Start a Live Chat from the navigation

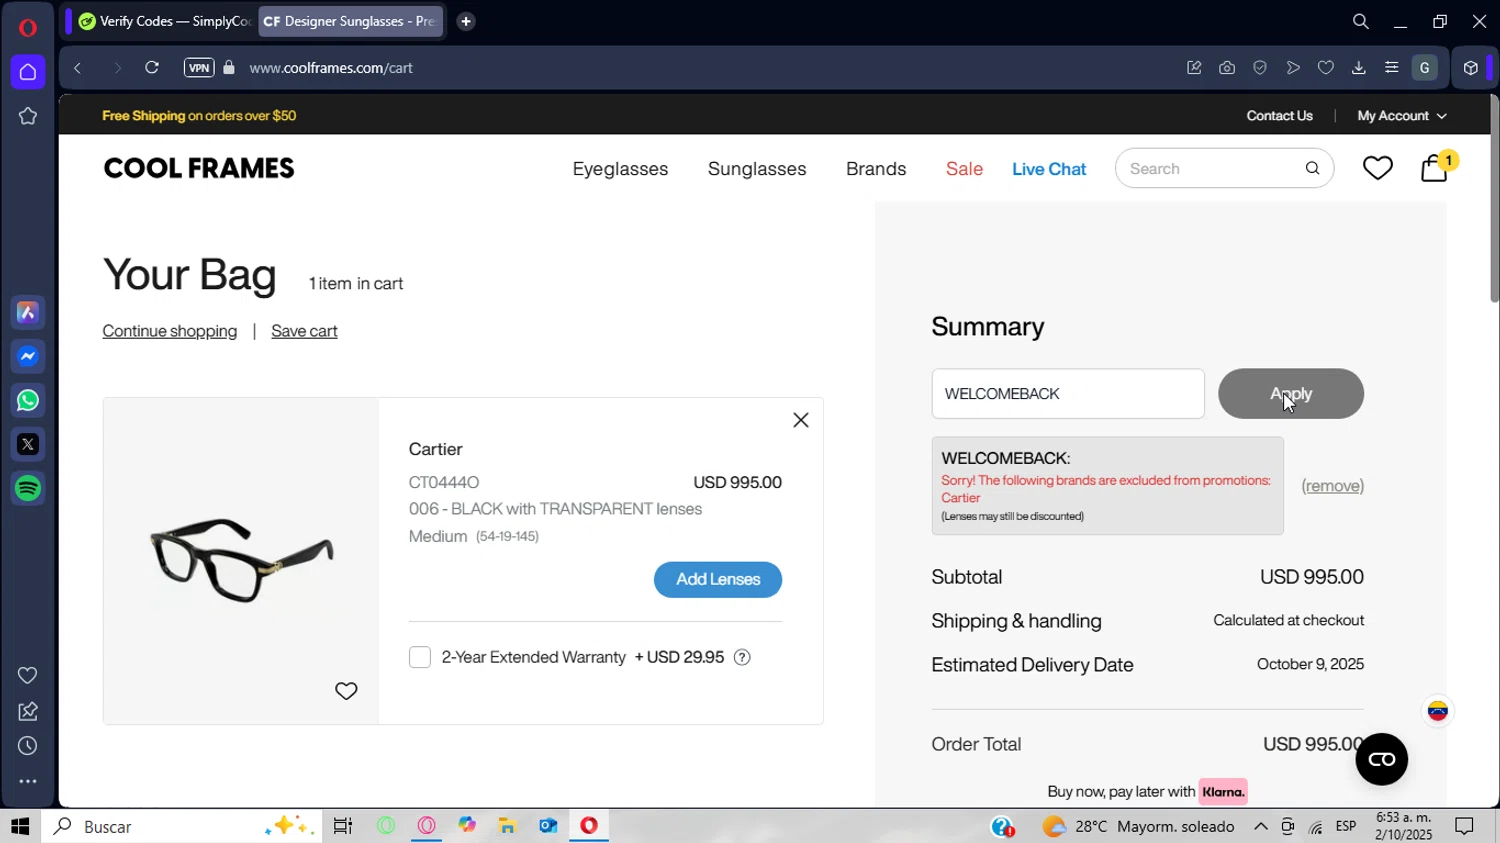tap(1049, 169)
